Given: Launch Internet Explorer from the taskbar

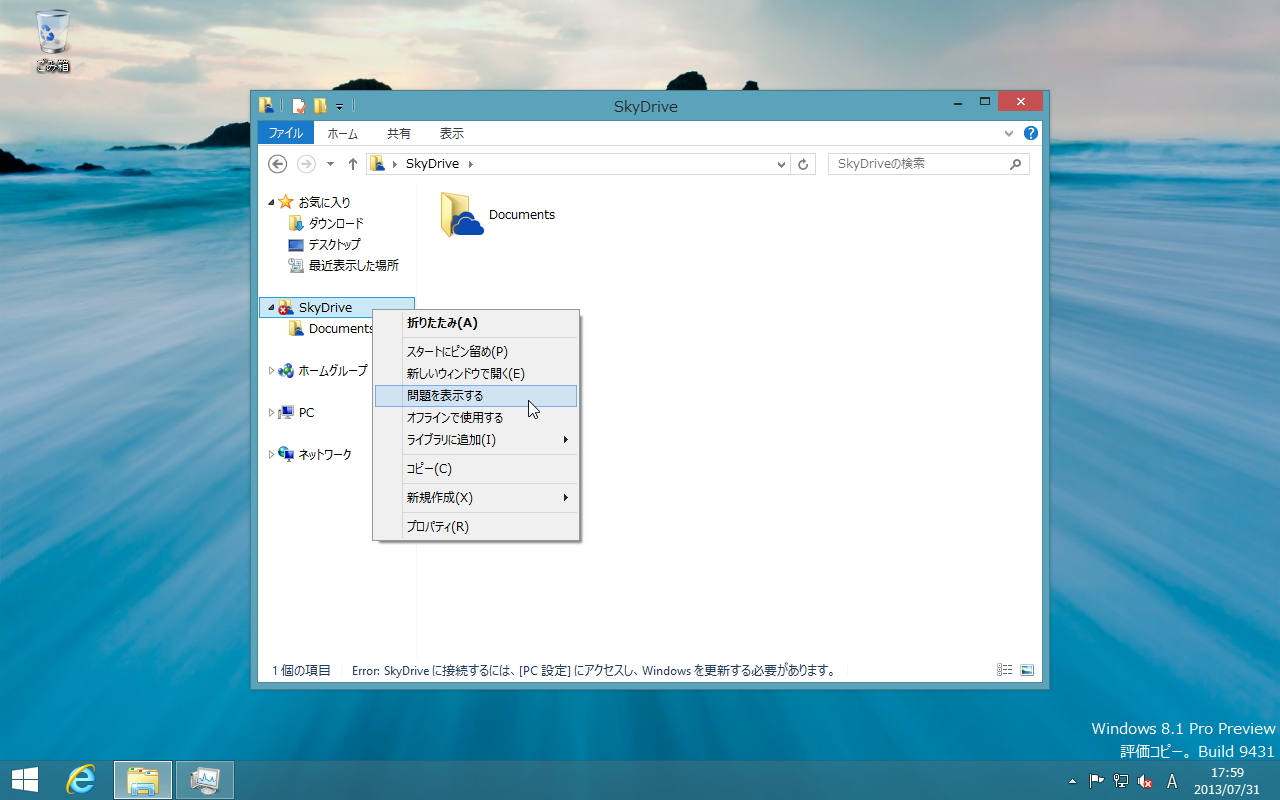Looking at the screenshot, I should 80,780.
